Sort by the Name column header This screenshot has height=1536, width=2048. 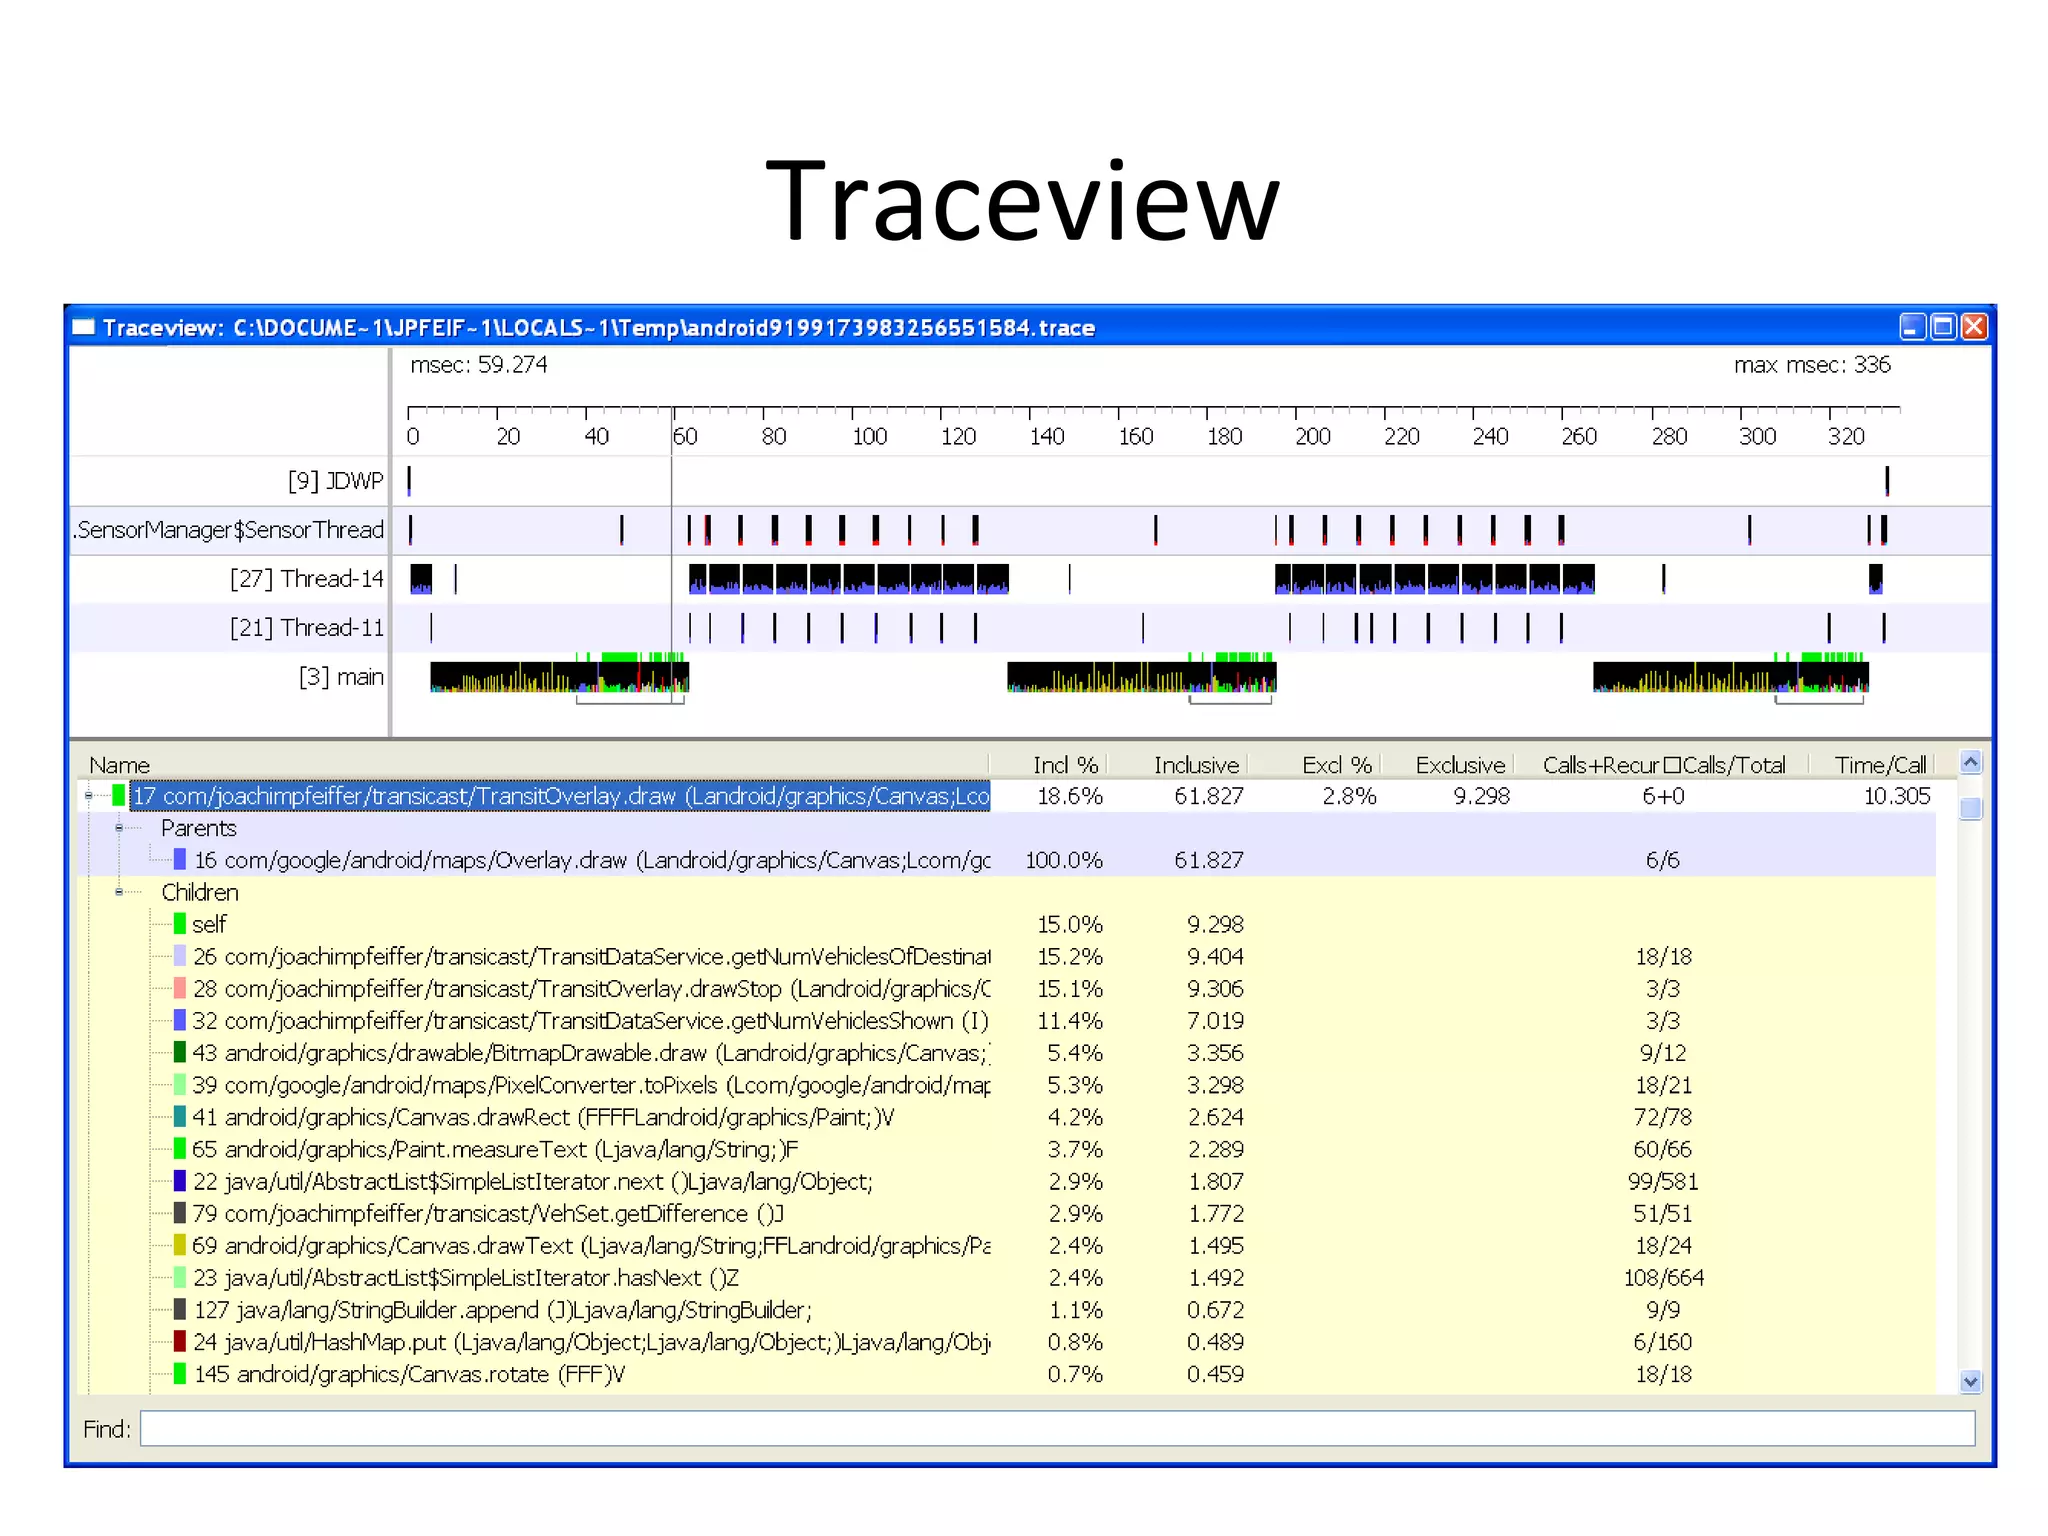(x=119, y=765)
